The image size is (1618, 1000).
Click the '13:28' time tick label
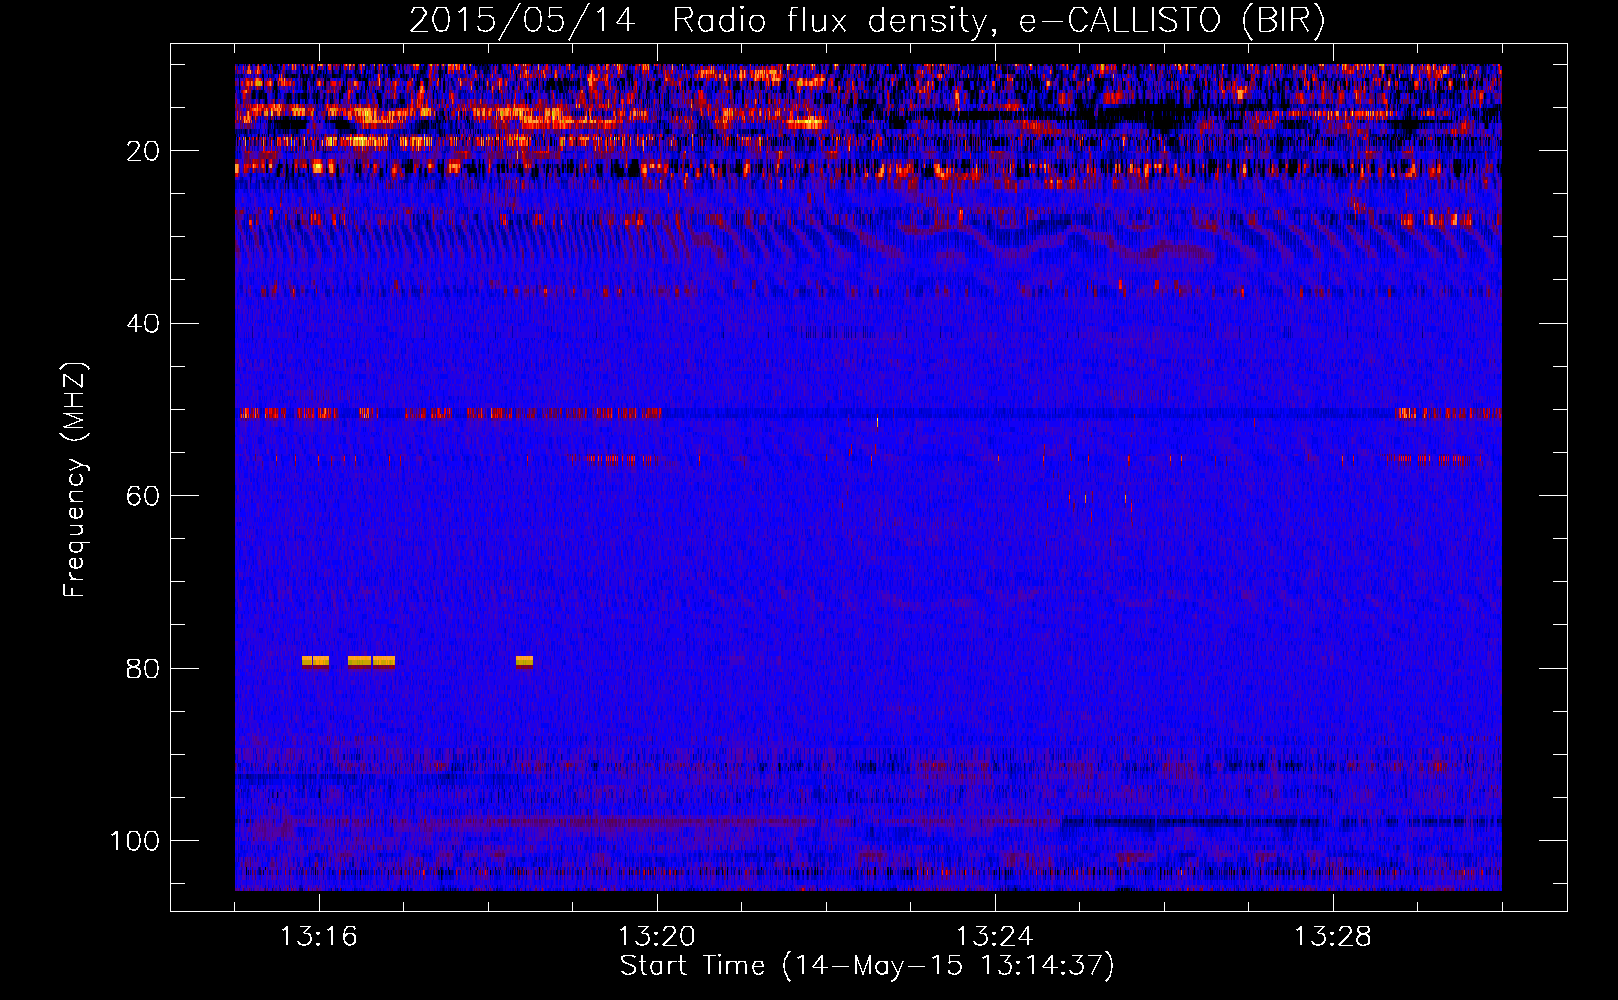pos(1333,937)
